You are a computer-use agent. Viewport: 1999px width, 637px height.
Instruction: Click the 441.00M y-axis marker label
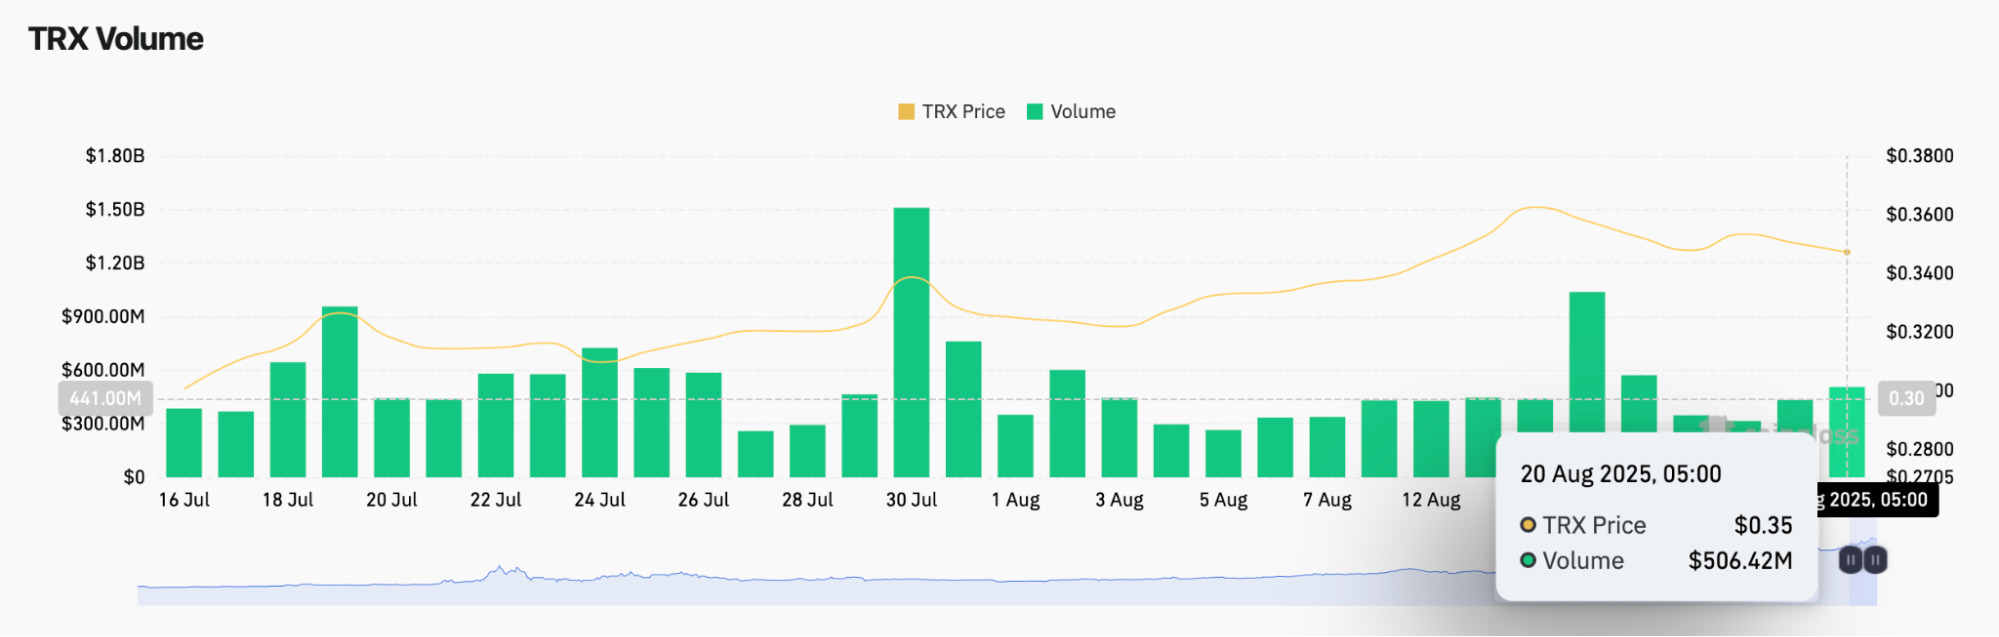pyautogui.click(x=106, y=399)
